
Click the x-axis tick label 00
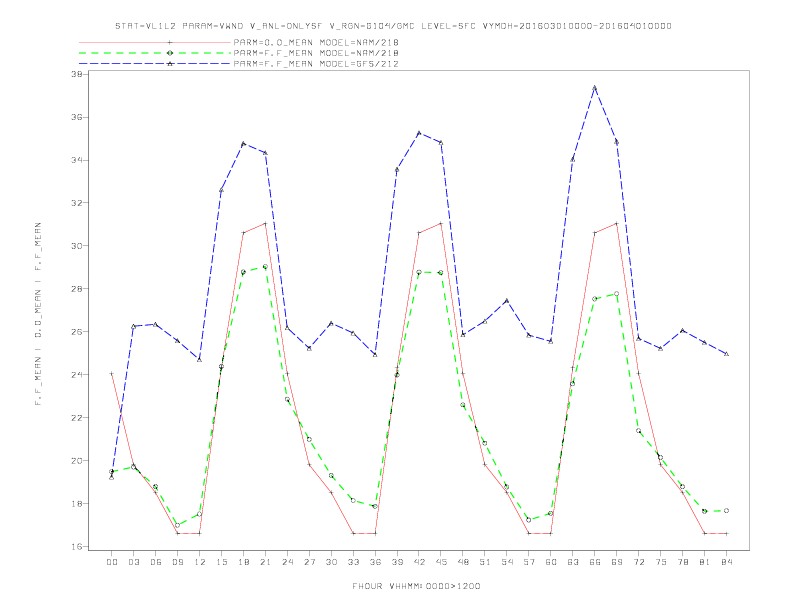pos(112,562)
